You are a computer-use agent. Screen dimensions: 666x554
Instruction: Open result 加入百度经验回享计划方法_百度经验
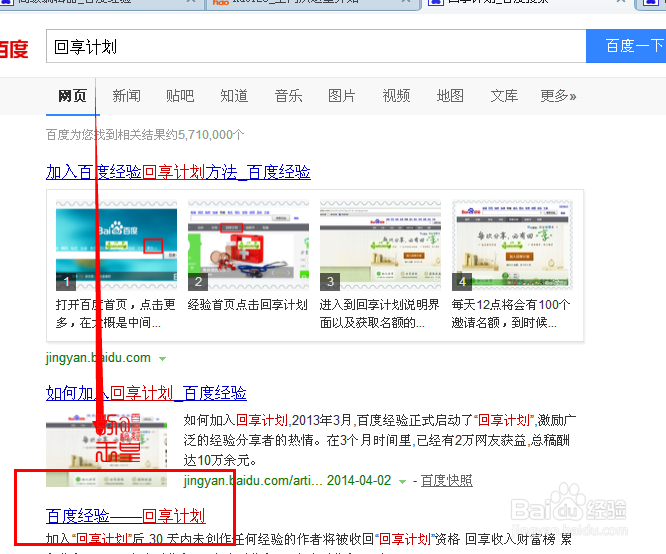pos(178,172)
